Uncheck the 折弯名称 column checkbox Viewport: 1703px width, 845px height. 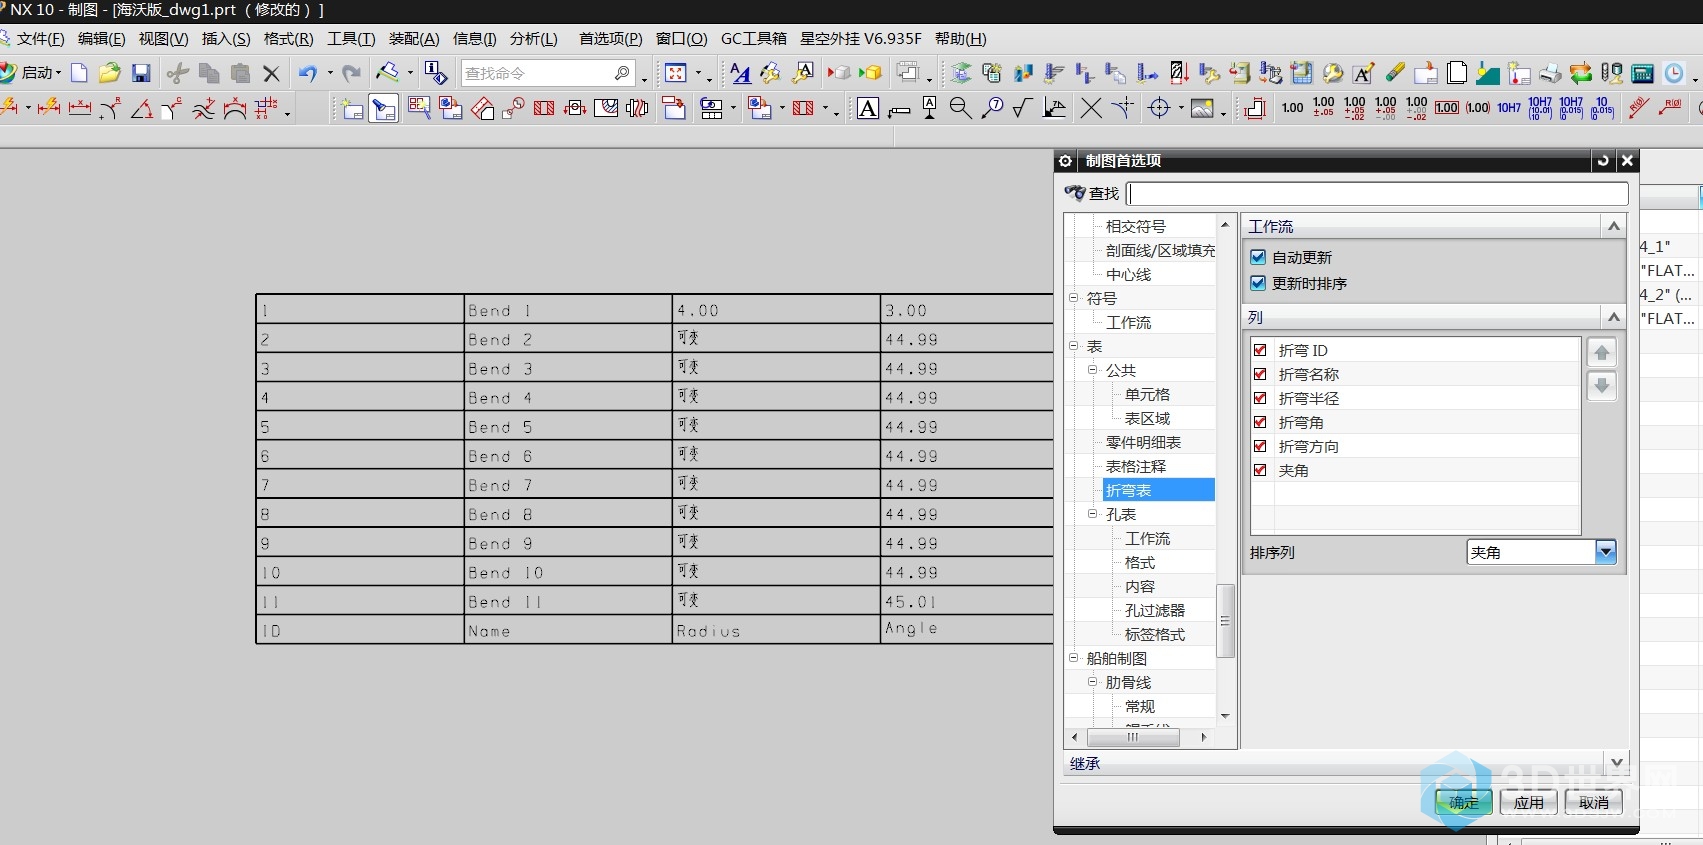[x=1260, y=374]
